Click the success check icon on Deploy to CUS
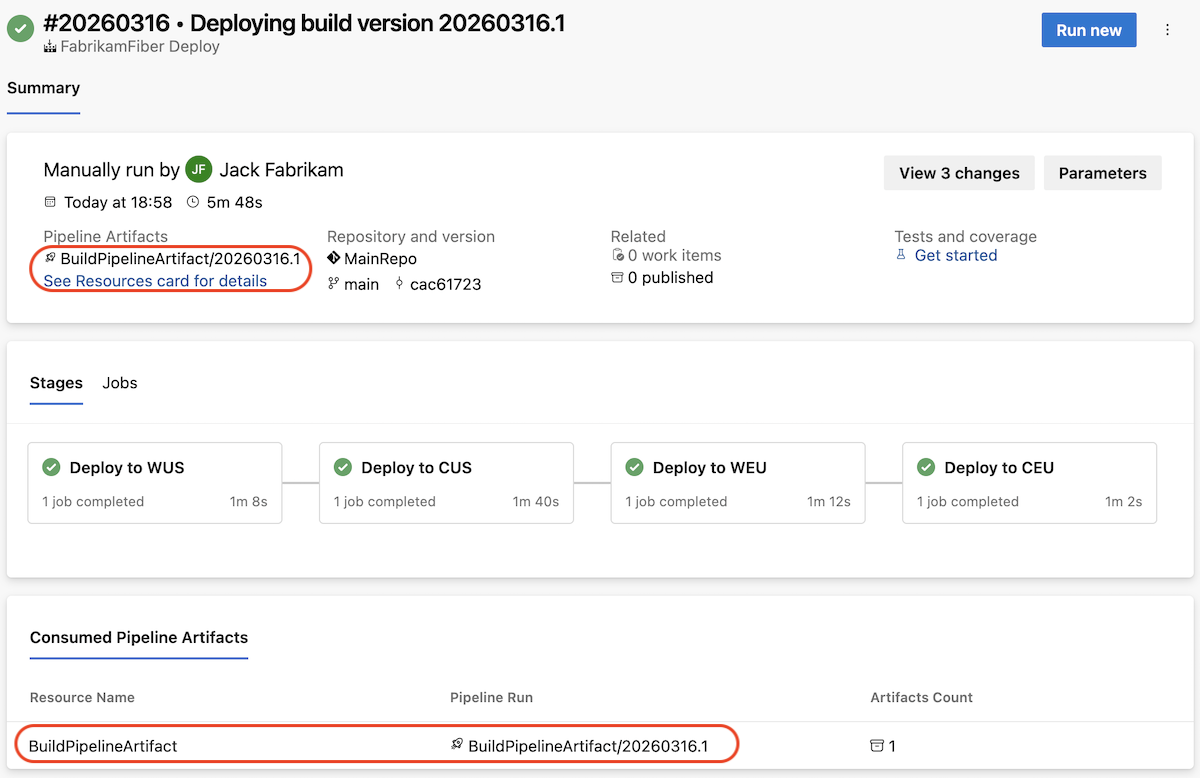1200x778 pixels. (x=343, y=467)
